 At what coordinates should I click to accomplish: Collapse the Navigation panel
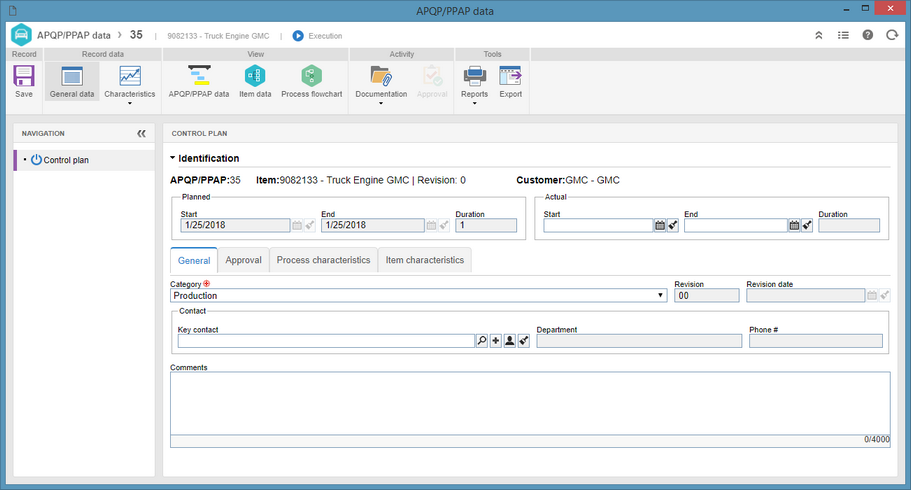tap(141, 134)
